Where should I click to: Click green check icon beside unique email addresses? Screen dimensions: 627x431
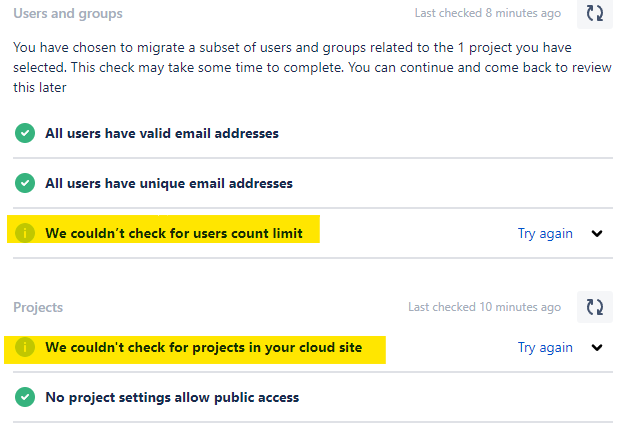point(25,183)
